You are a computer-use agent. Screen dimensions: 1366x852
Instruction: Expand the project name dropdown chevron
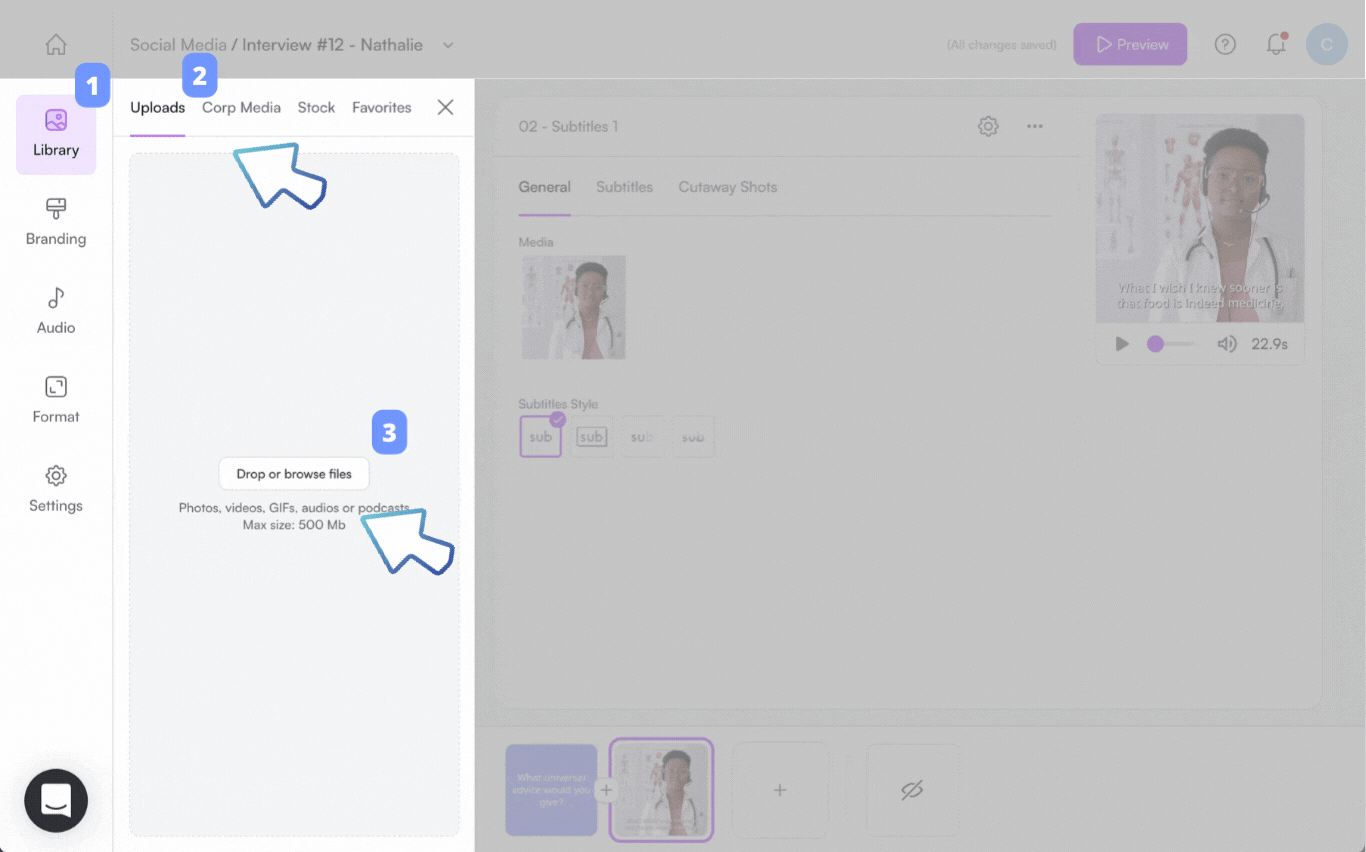448,45
